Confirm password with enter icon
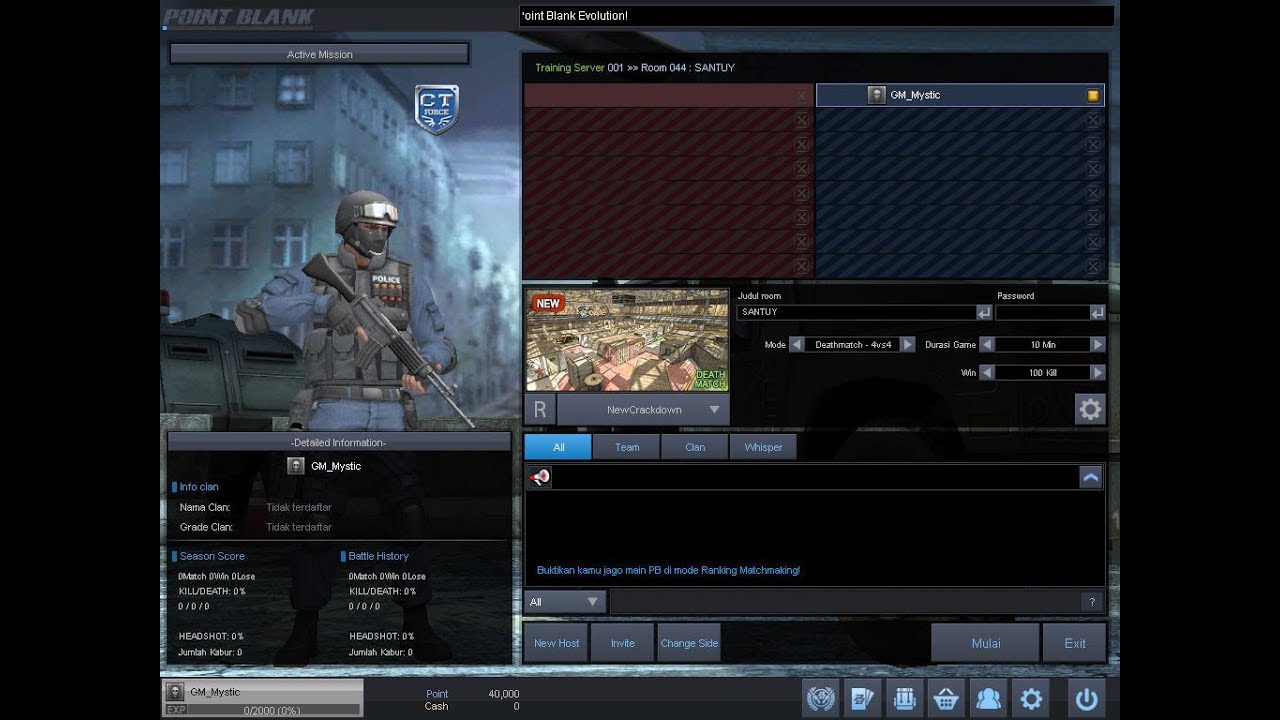Viewport: 1280px width, 720px height. tap(1098, 312)
